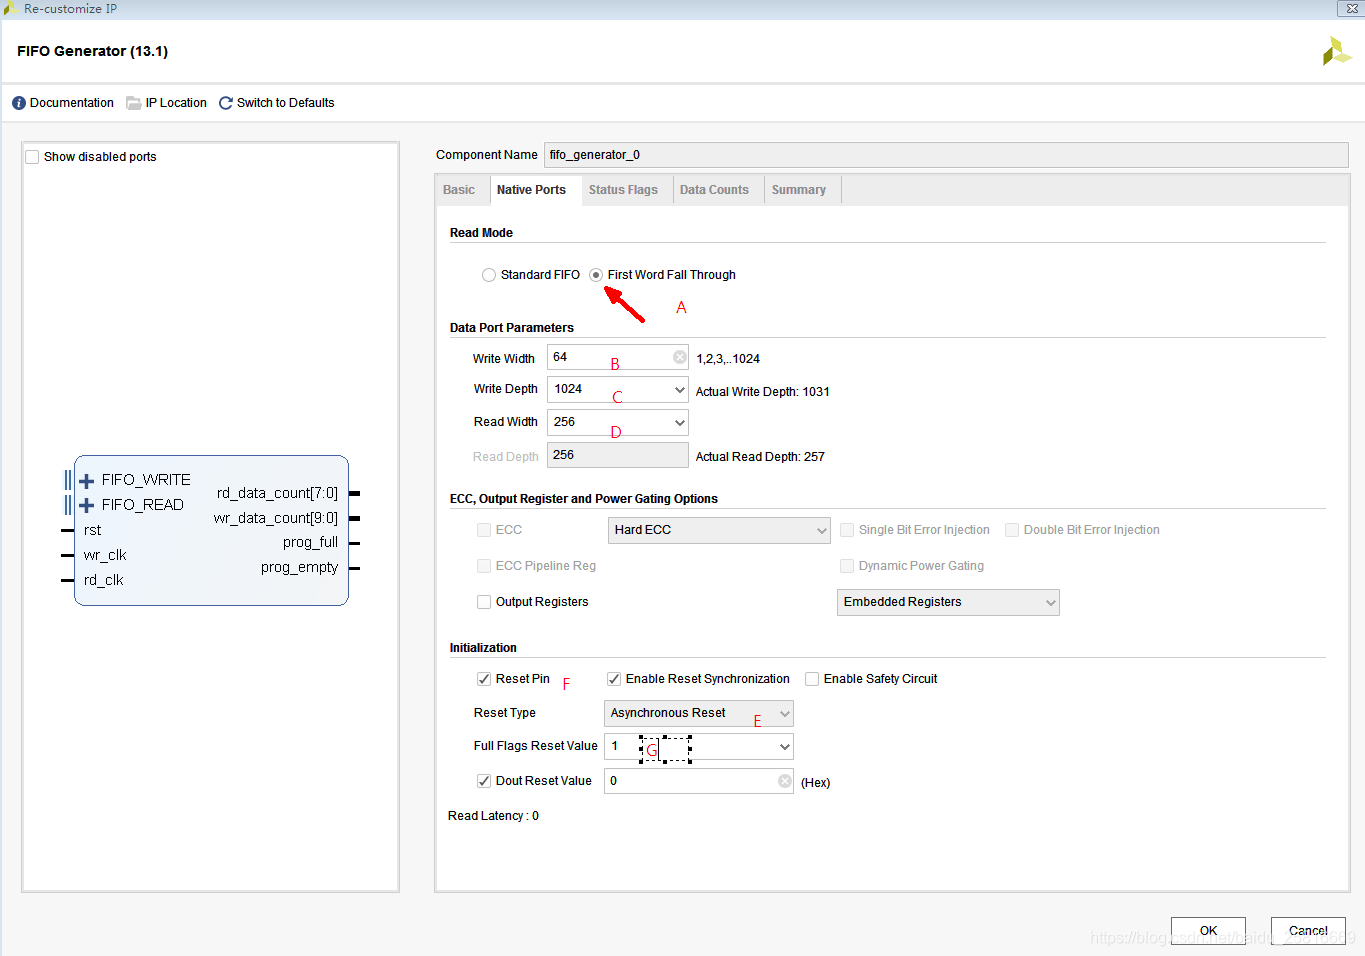Screen dimensions: 1365x956
Task: Open Write Depth dropdown
Action: tap(618, 389)
